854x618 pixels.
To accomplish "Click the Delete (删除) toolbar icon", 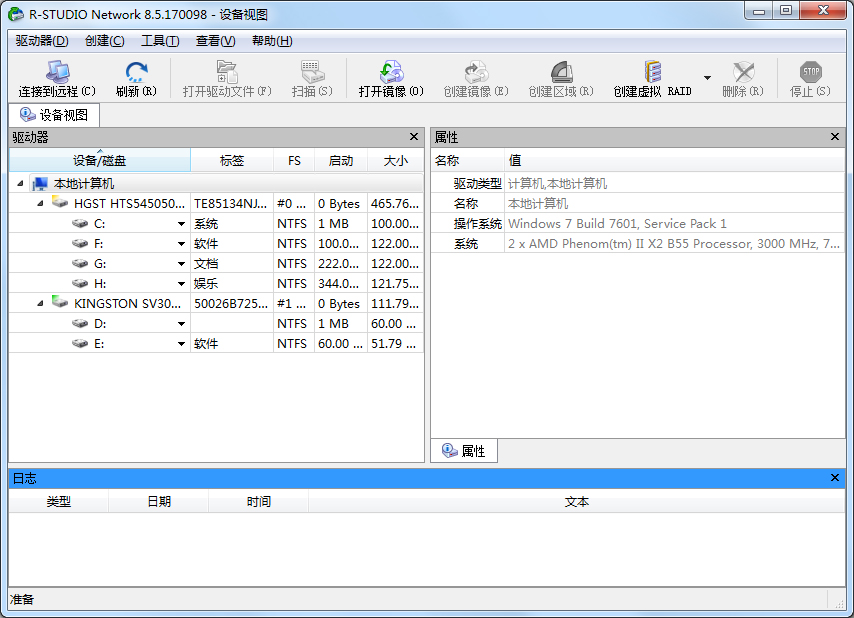I will click(743, 72).
